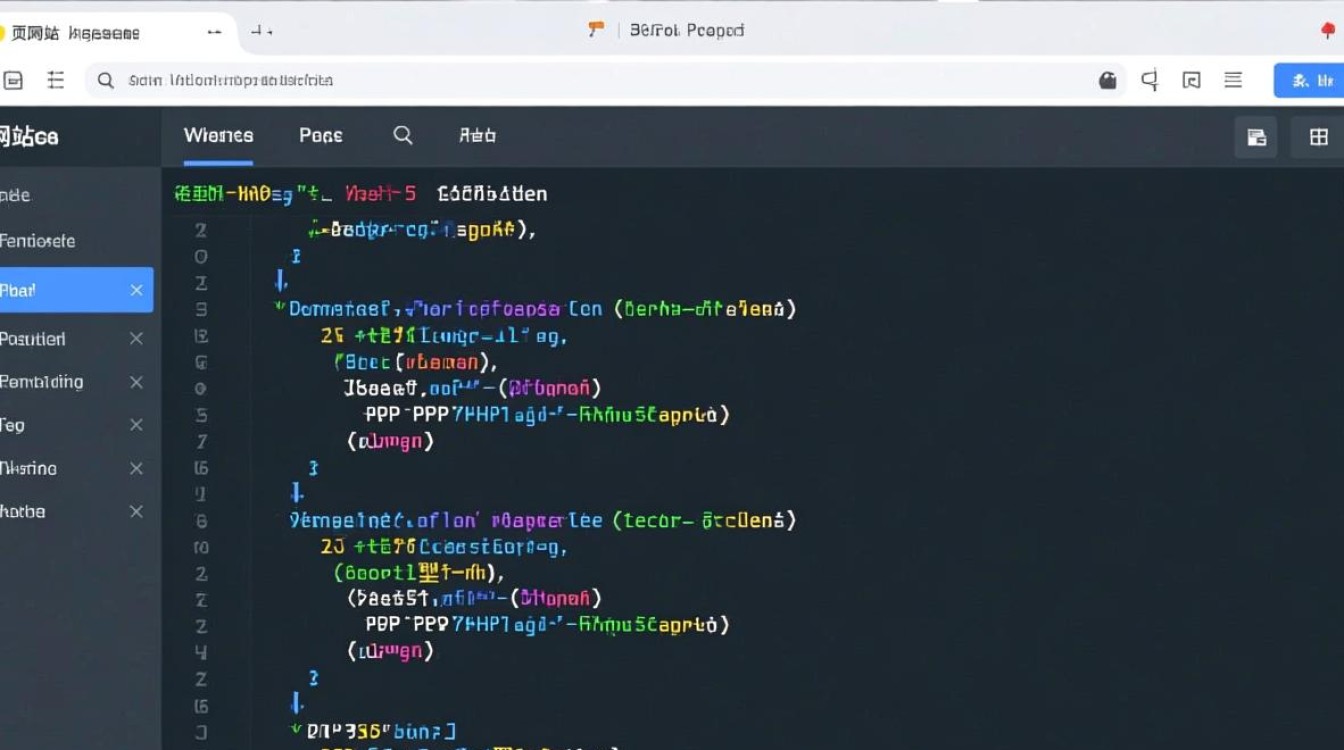Screen dimensions: 1344x750
Task: Click the red pin icon at top right
Action: click(x=1328, y=31)
